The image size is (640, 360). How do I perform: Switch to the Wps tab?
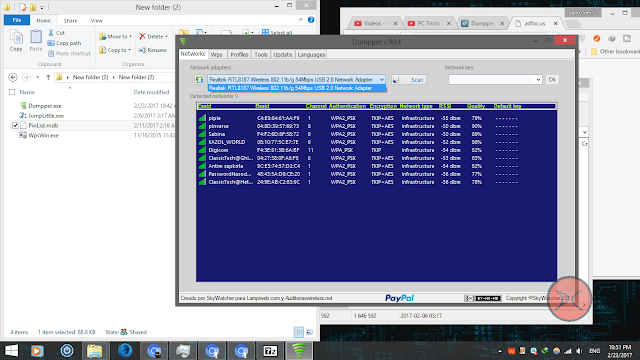(x=216, y=54)
